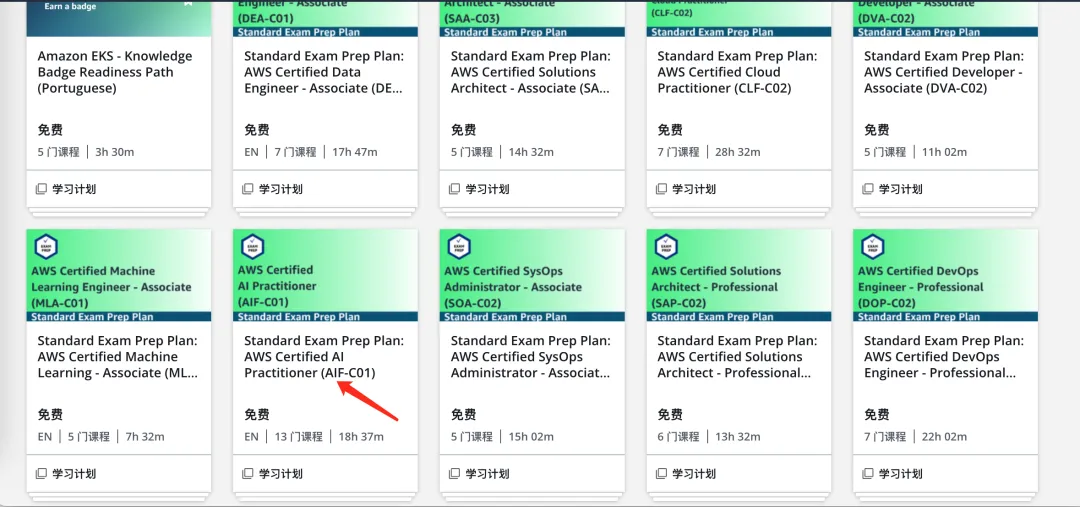Click 13 门课程 course count text
This screenshot has width=1080, height=507.
tap(298, 437)
